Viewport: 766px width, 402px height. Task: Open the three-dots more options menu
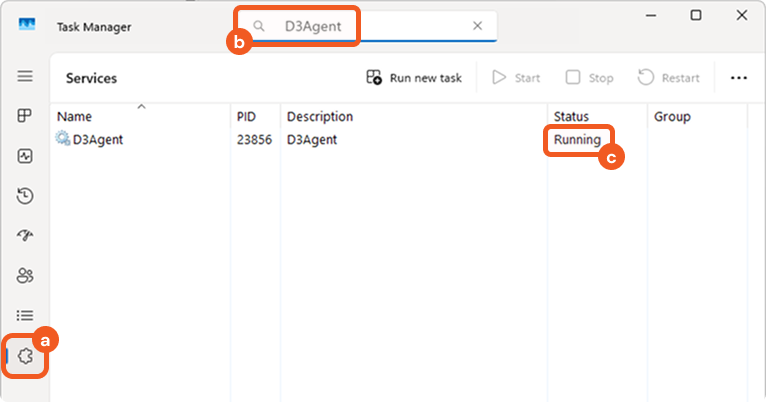739,78
